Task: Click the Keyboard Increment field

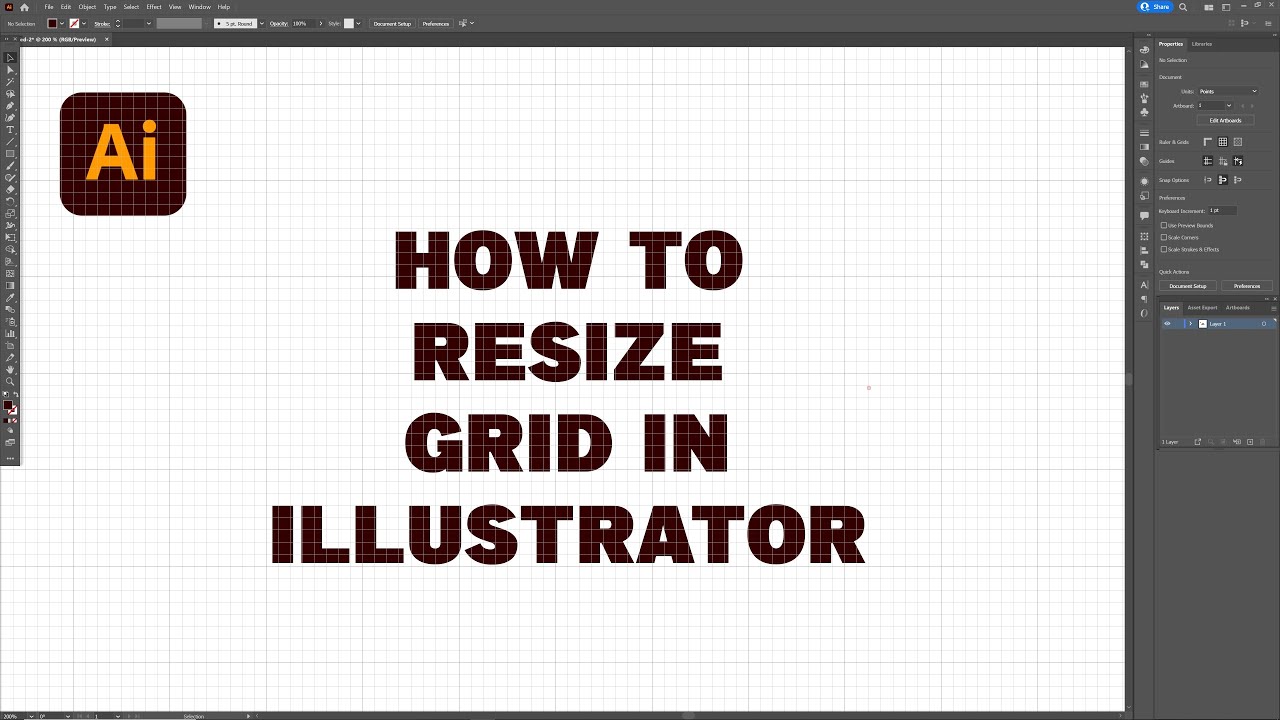Action: click(1222, 210)
